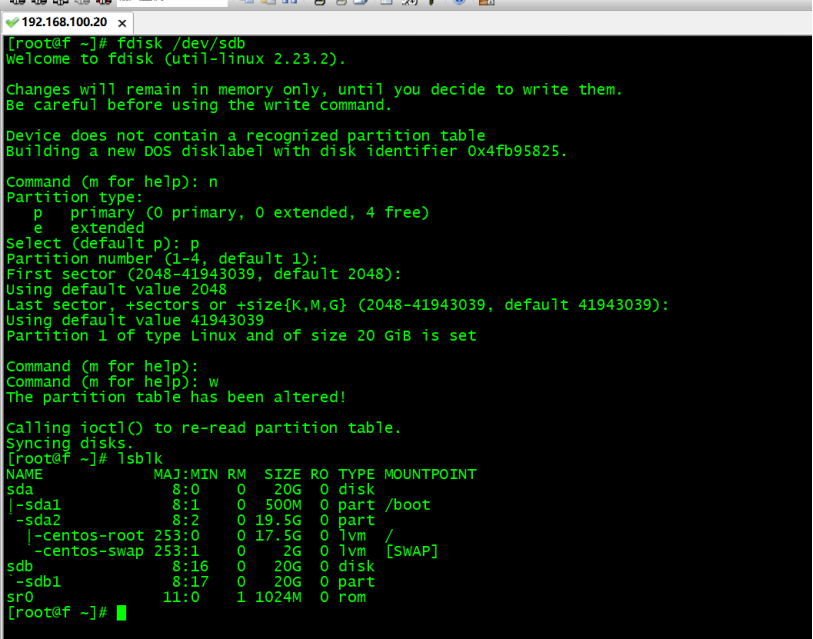
Task: Select the 192.168.100.20 session tab
Action: tap(67, 22)
